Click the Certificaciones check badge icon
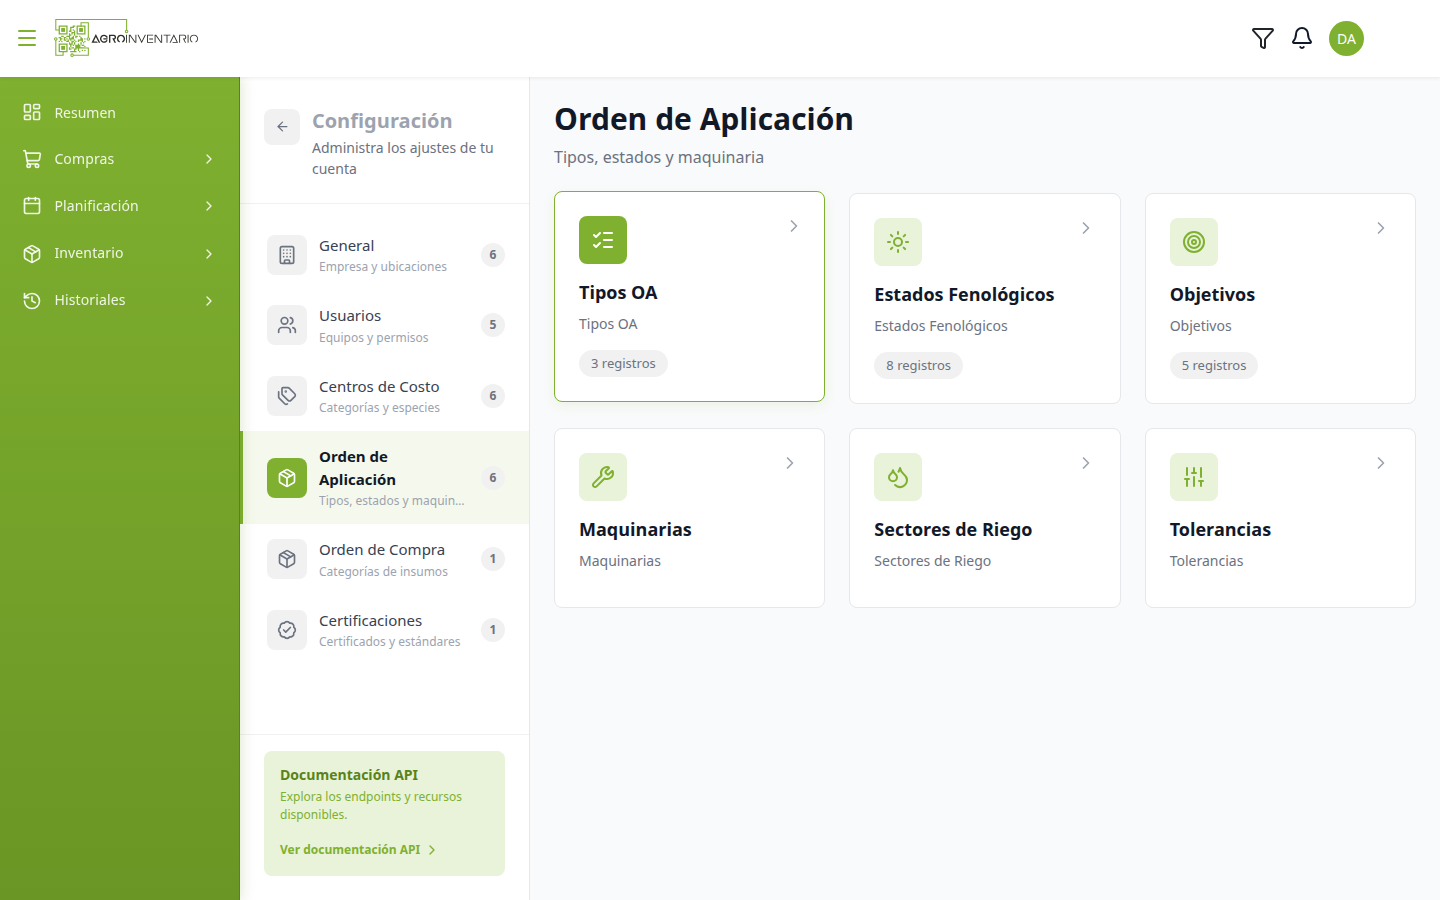 (287, 630)
